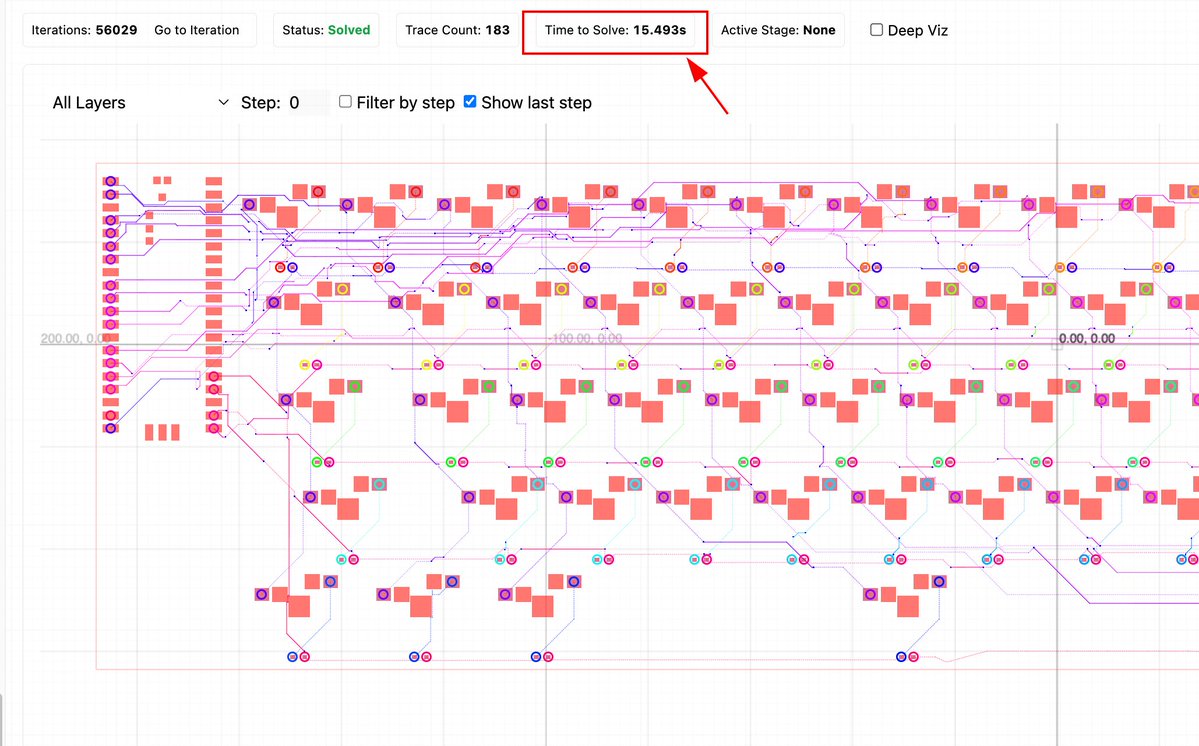
Task: Click the -100.00, 0.00 coordinate label
Action: click(x=587, y=339)
